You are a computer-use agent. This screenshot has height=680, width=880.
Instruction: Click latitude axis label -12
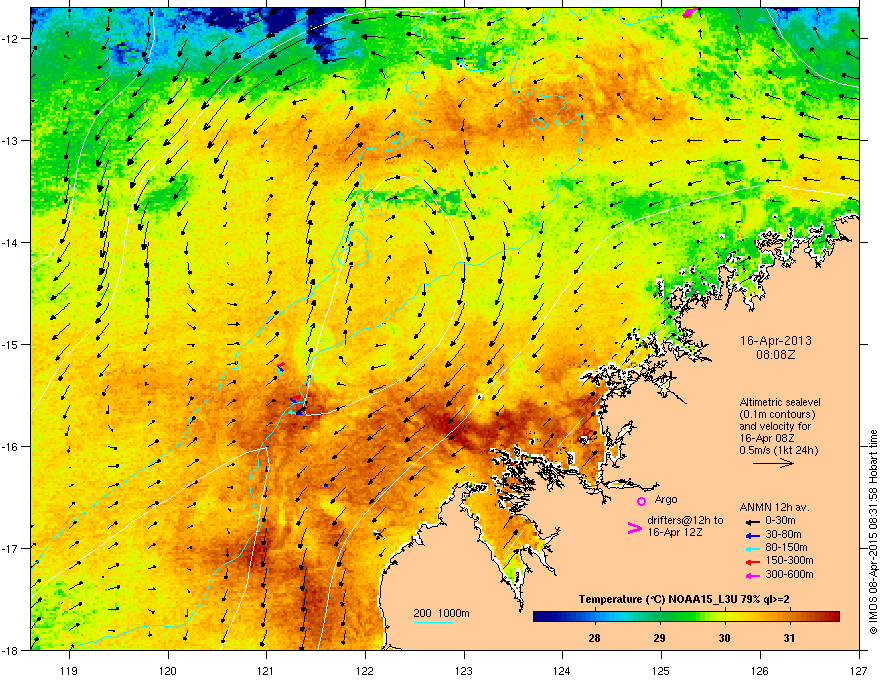coord(10,39)
